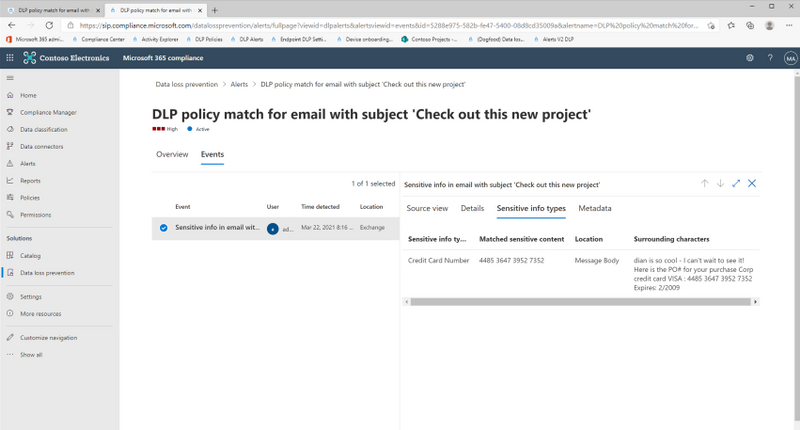Click Show all in navigation

[x=31, y=355]
